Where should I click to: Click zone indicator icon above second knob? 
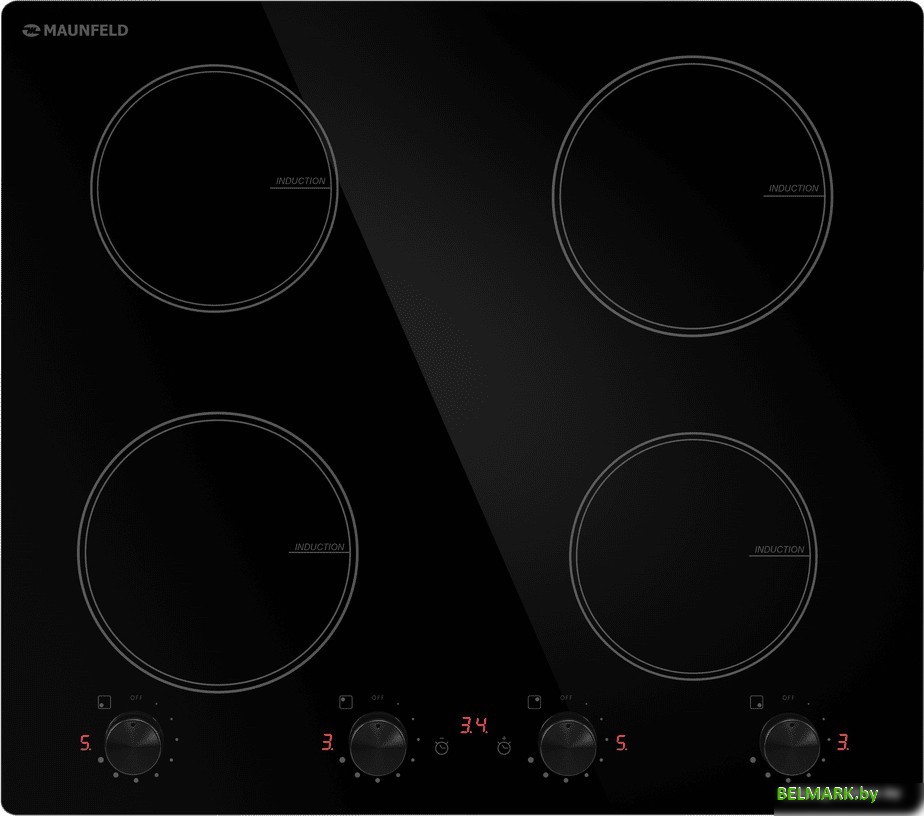[x=345, y=701]
